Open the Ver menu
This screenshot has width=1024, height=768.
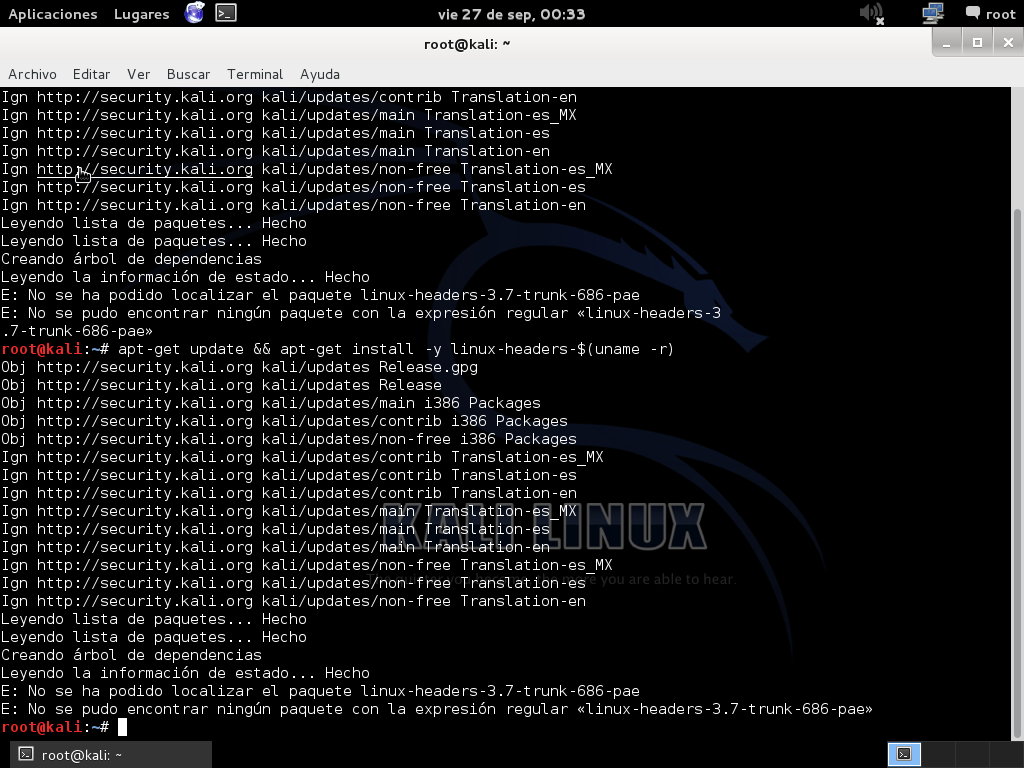pyautogui.click(x=138, y=74)
